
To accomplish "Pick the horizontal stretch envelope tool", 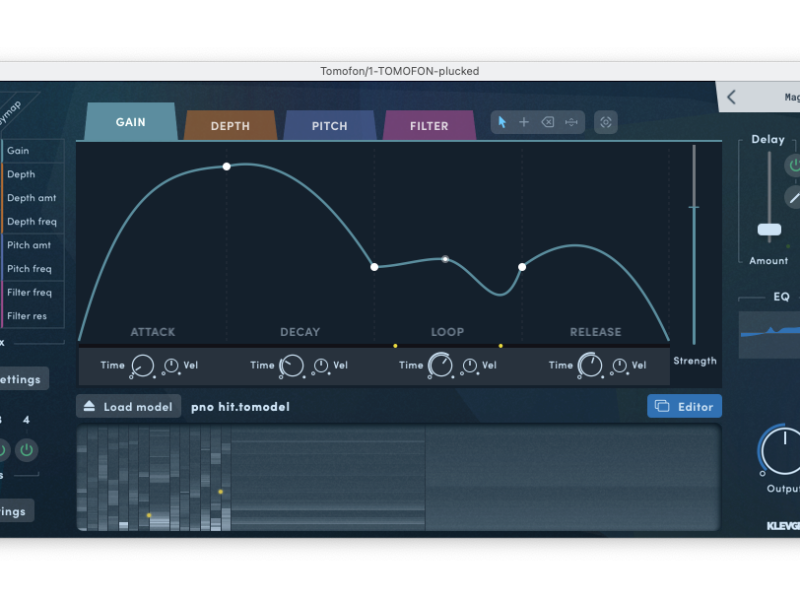I will tap(571, 122).
